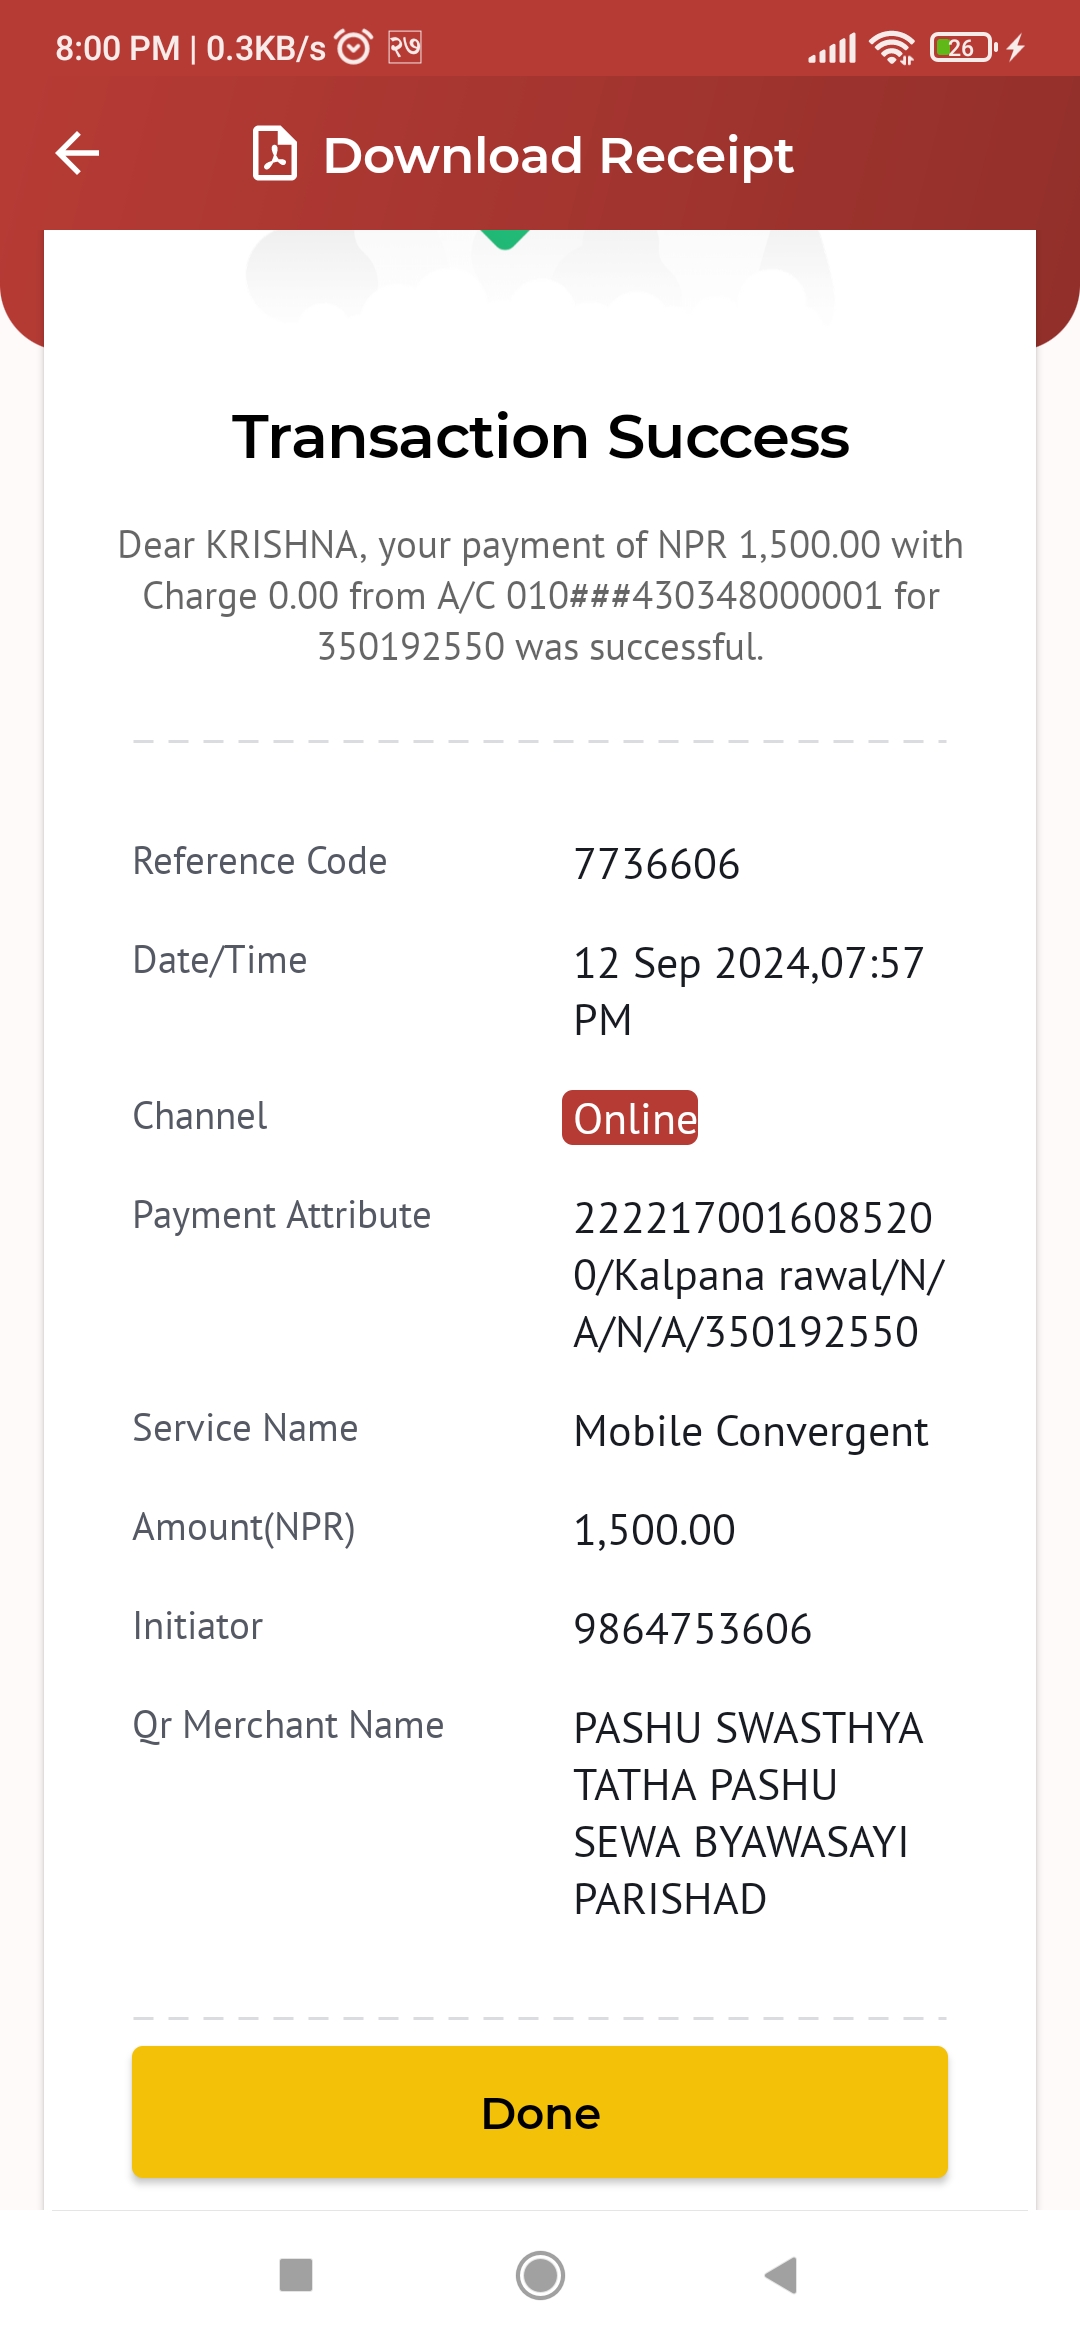Tap the alarm clock status icon

tap(353, 47)
